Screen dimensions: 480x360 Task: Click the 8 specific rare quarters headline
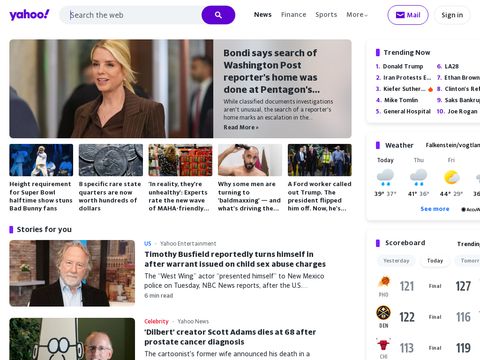click(110, 196)
